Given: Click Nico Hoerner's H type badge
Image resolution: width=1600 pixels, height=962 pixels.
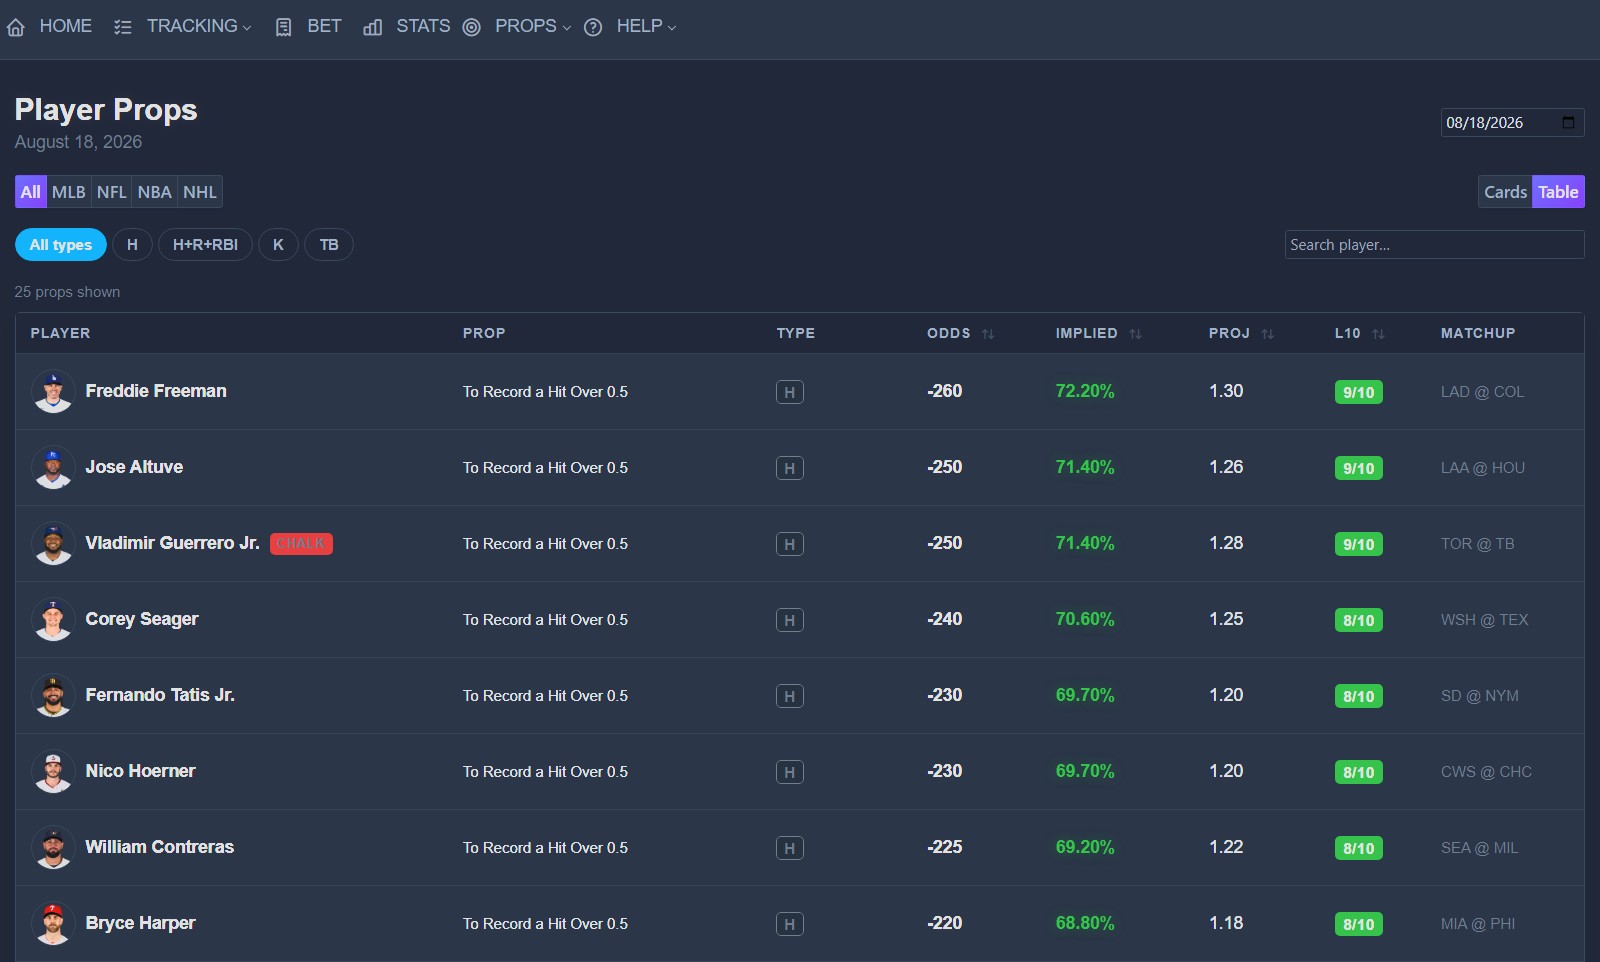Looking at the screenshot, I should pos(790,772).
